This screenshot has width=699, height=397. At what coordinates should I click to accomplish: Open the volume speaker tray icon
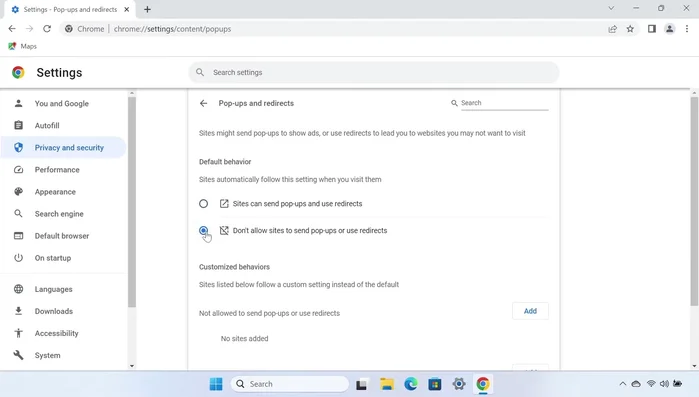tap(664, 384)
